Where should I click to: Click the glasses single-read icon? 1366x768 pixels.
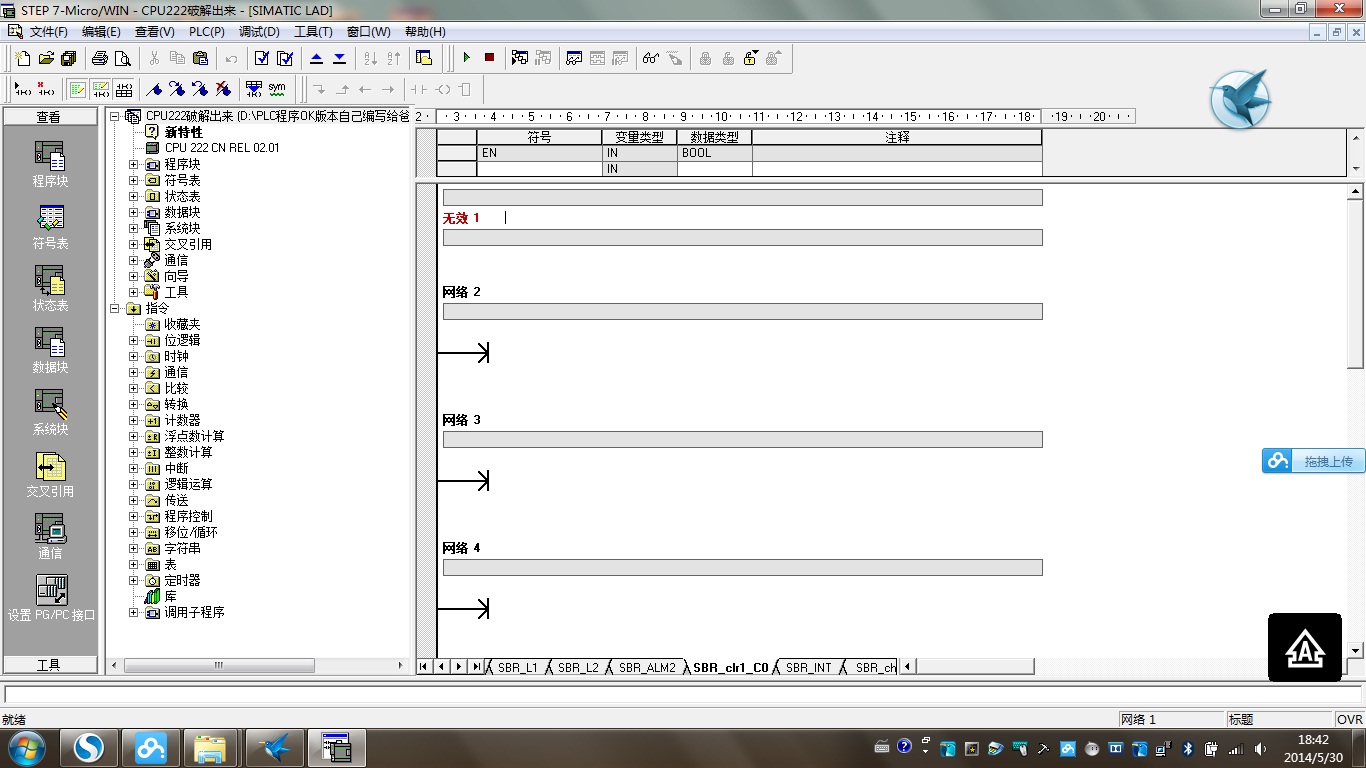click(x=651, y=58)
